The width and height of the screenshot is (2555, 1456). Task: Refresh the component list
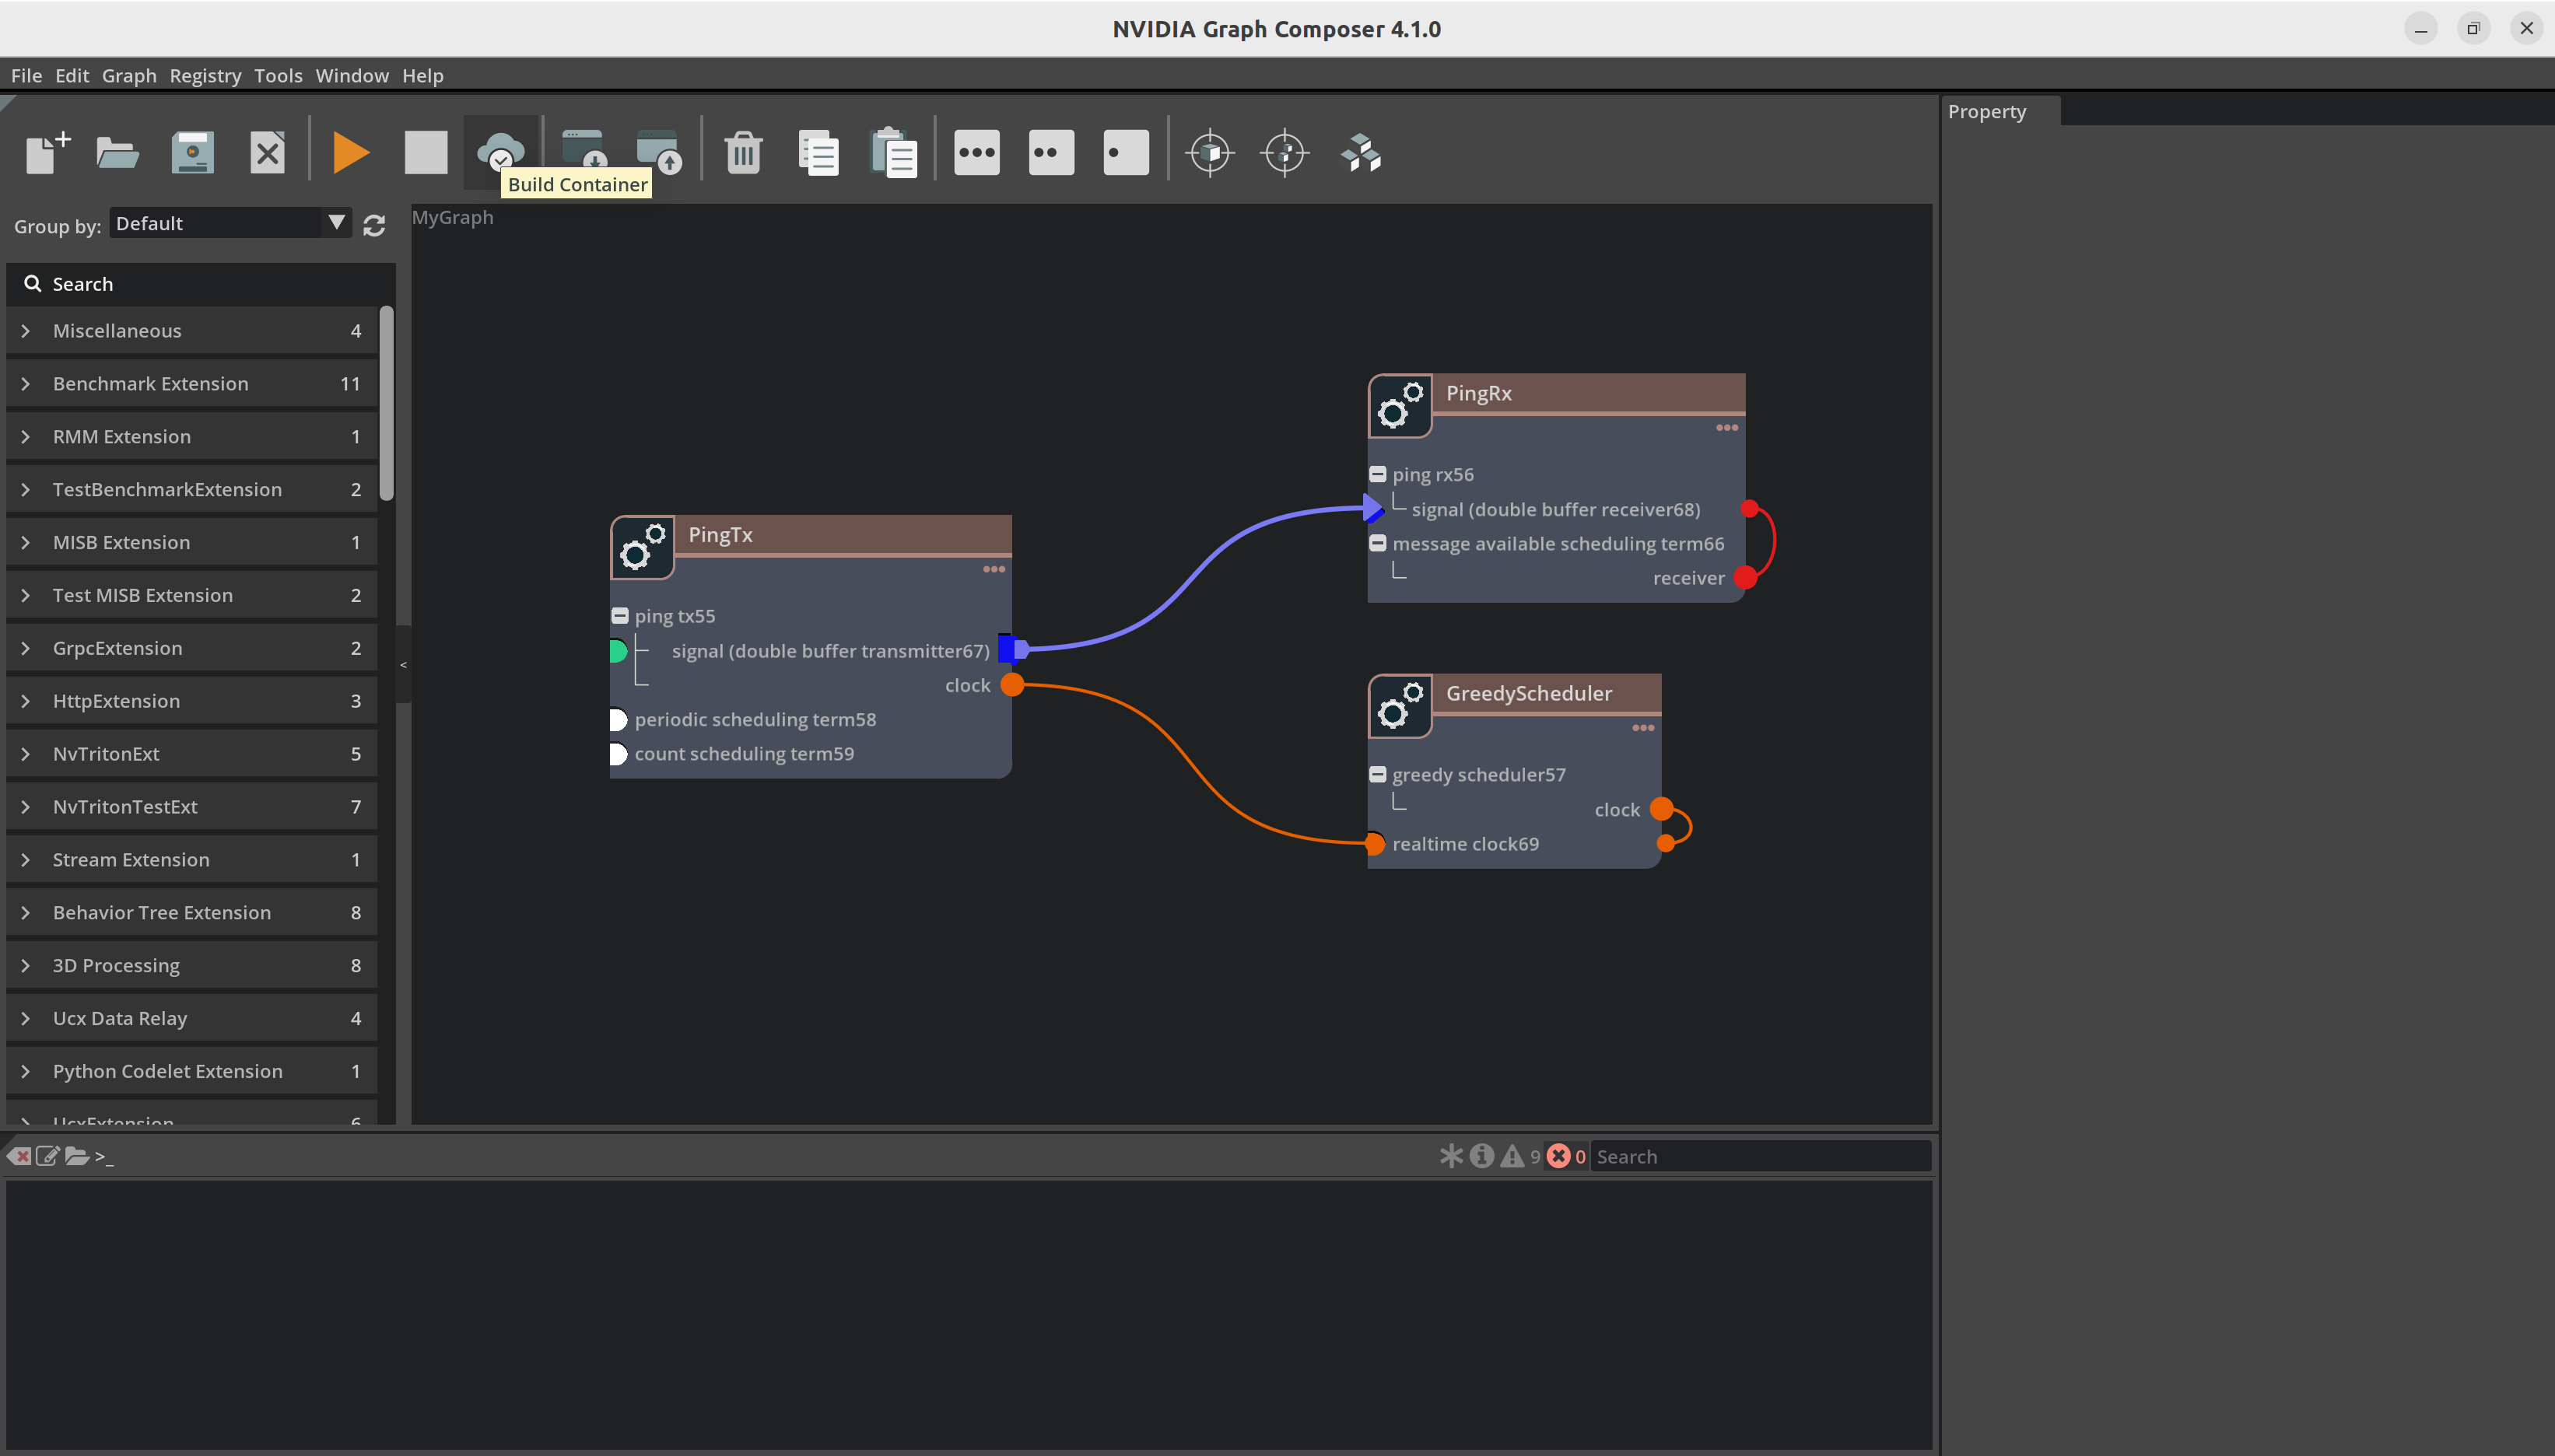(374, 225)
